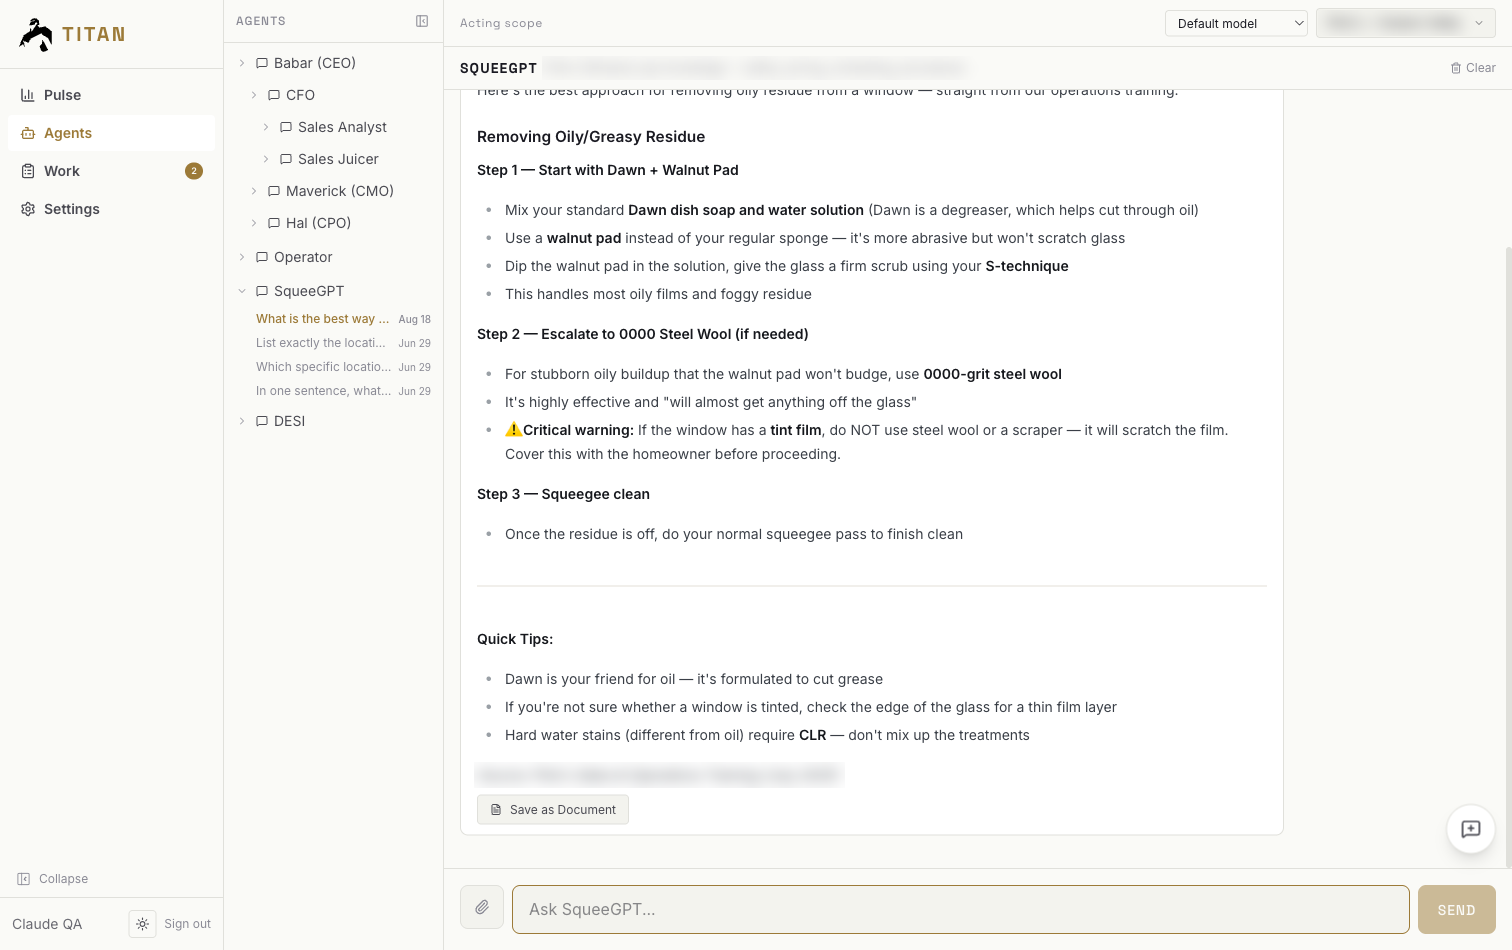The image size is (1512, 950).
Task: Open the new chat floating icon button
Action: [1471, 829]
